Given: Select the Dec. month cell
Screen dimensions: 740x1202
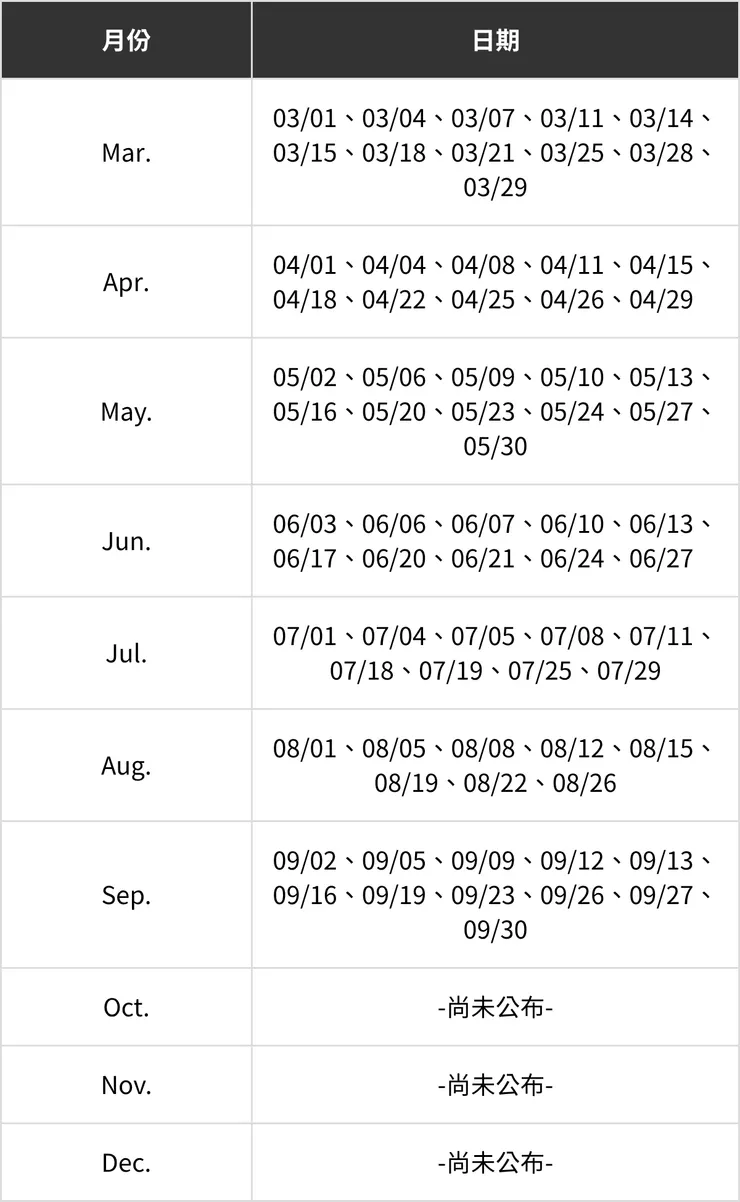Looking at the screenshot, I should tap(126, 1163).
